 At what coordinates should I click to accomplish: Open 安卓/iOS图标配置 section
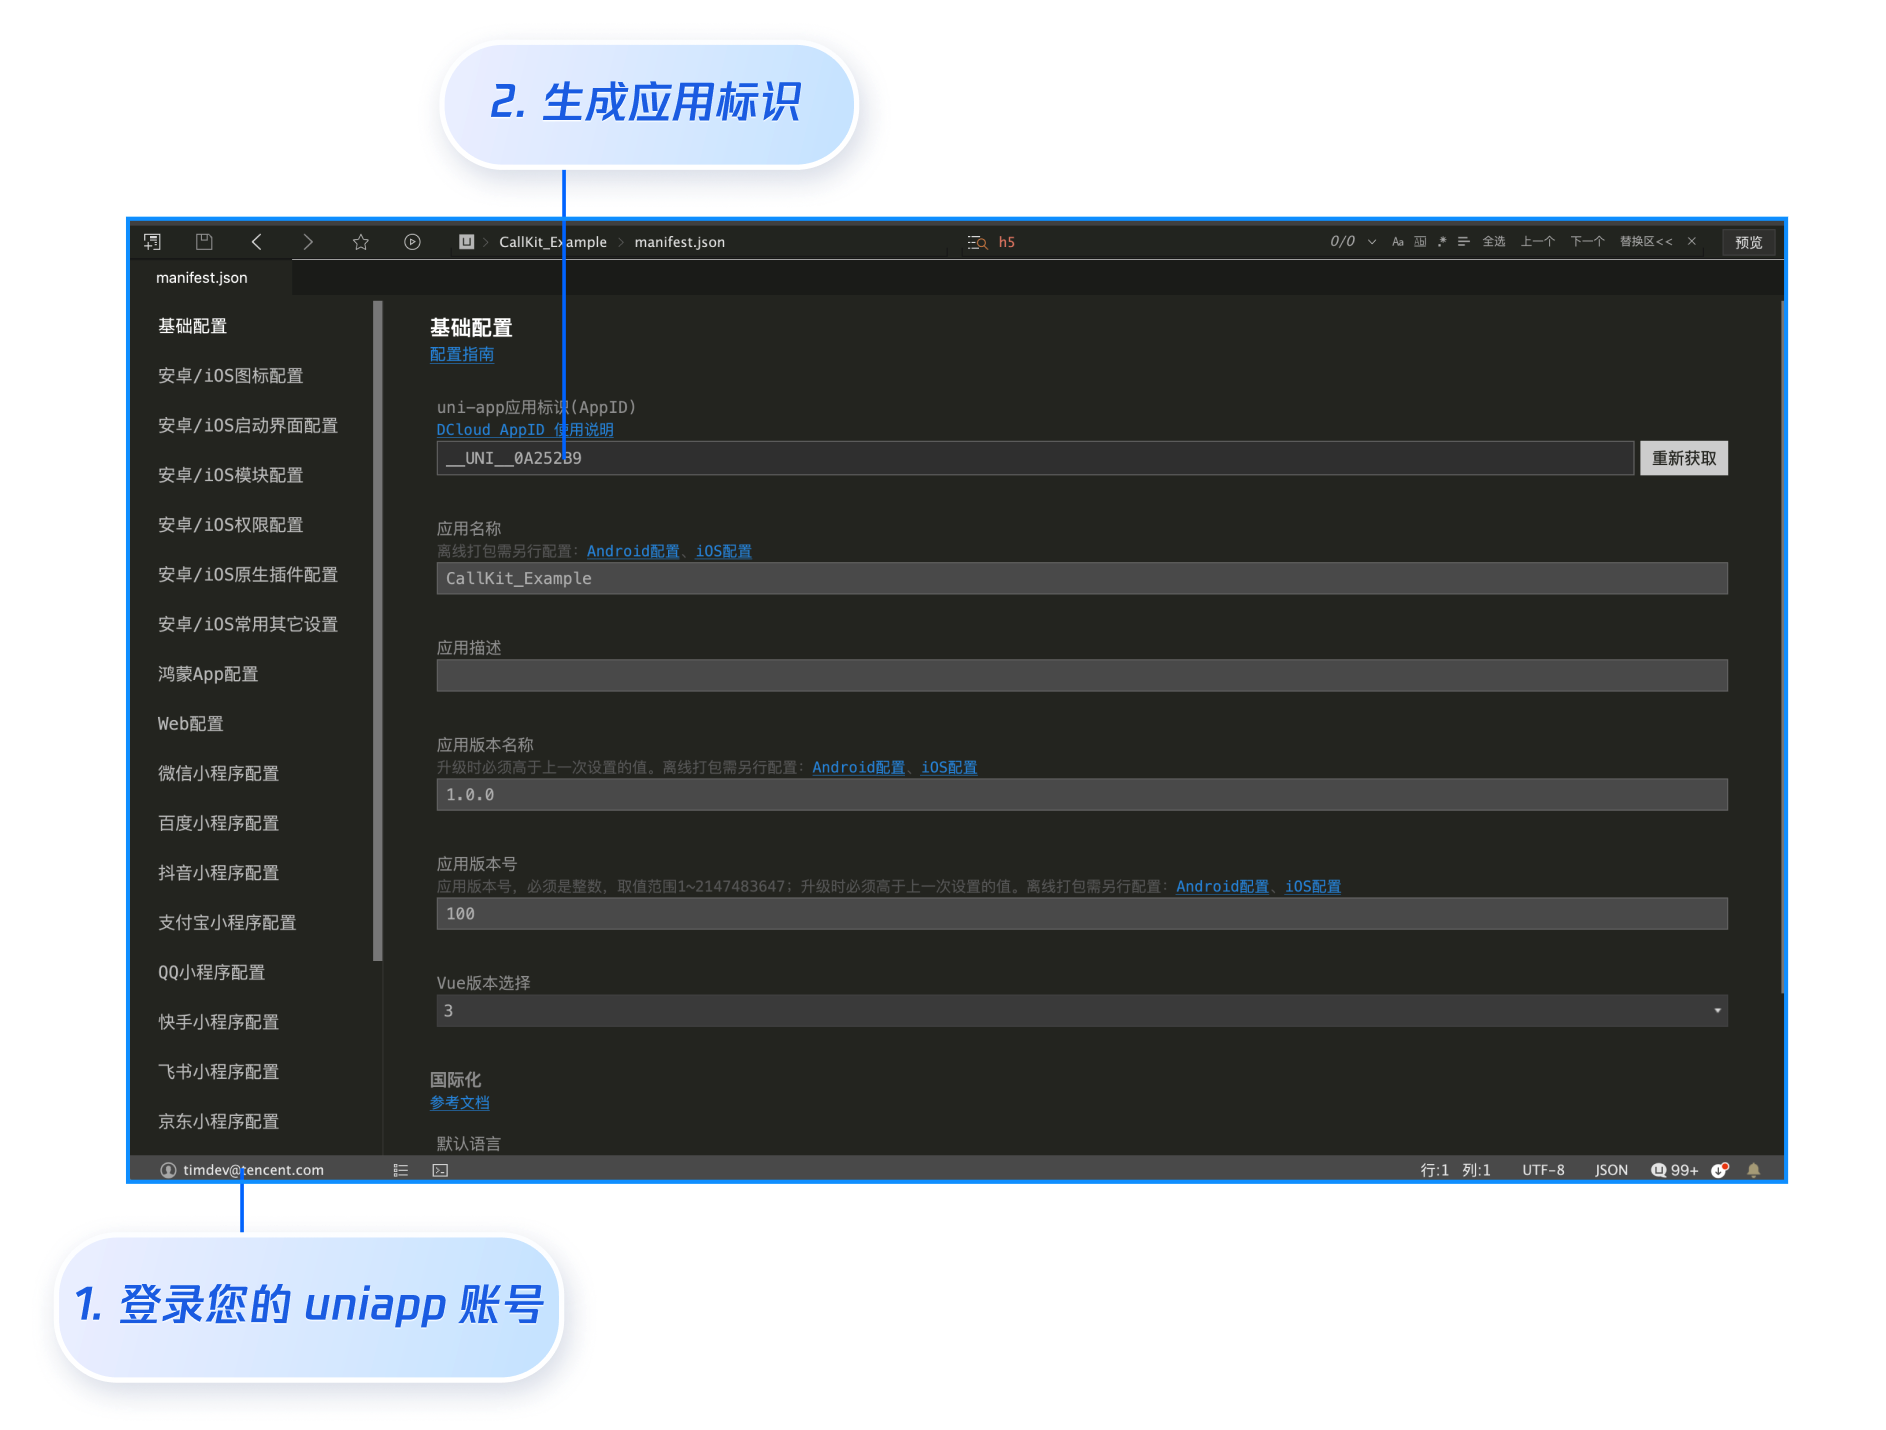[230, 376]
